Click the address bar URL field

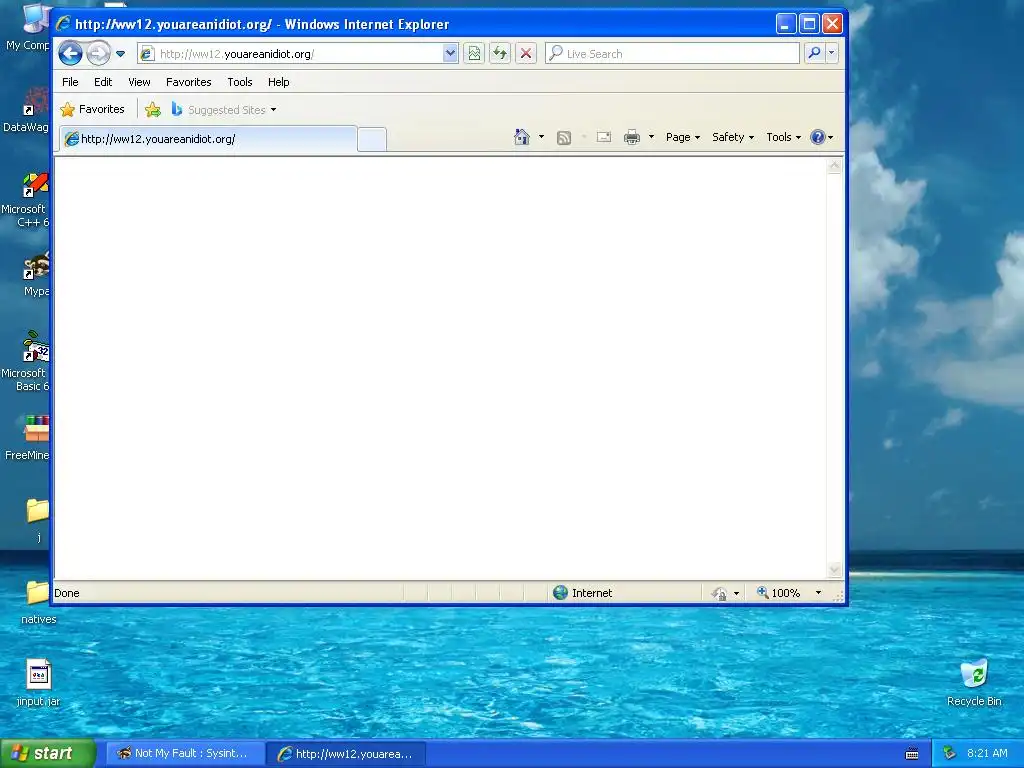290,54
